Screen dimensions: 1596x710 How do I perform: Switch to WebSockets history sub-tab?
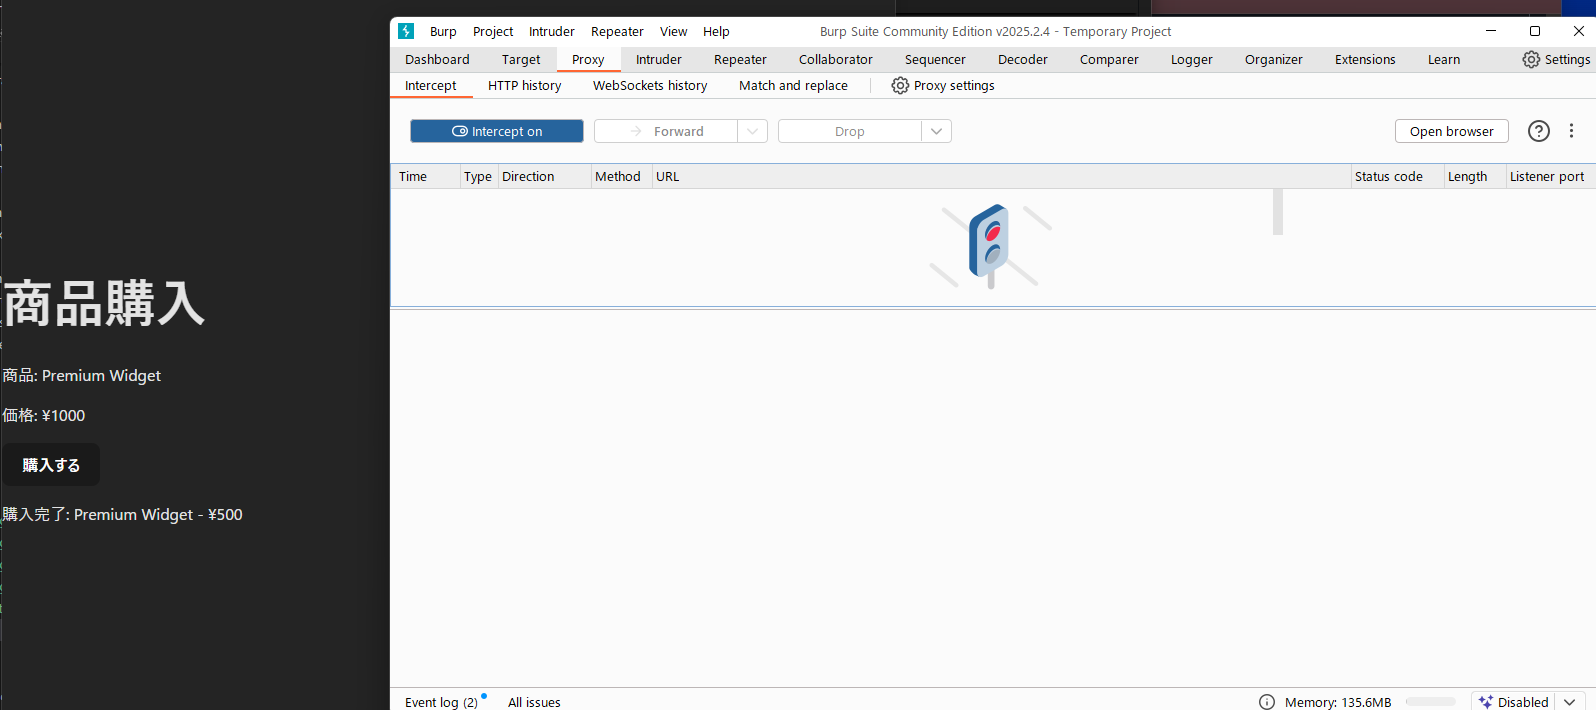click(x=650, y=85)
